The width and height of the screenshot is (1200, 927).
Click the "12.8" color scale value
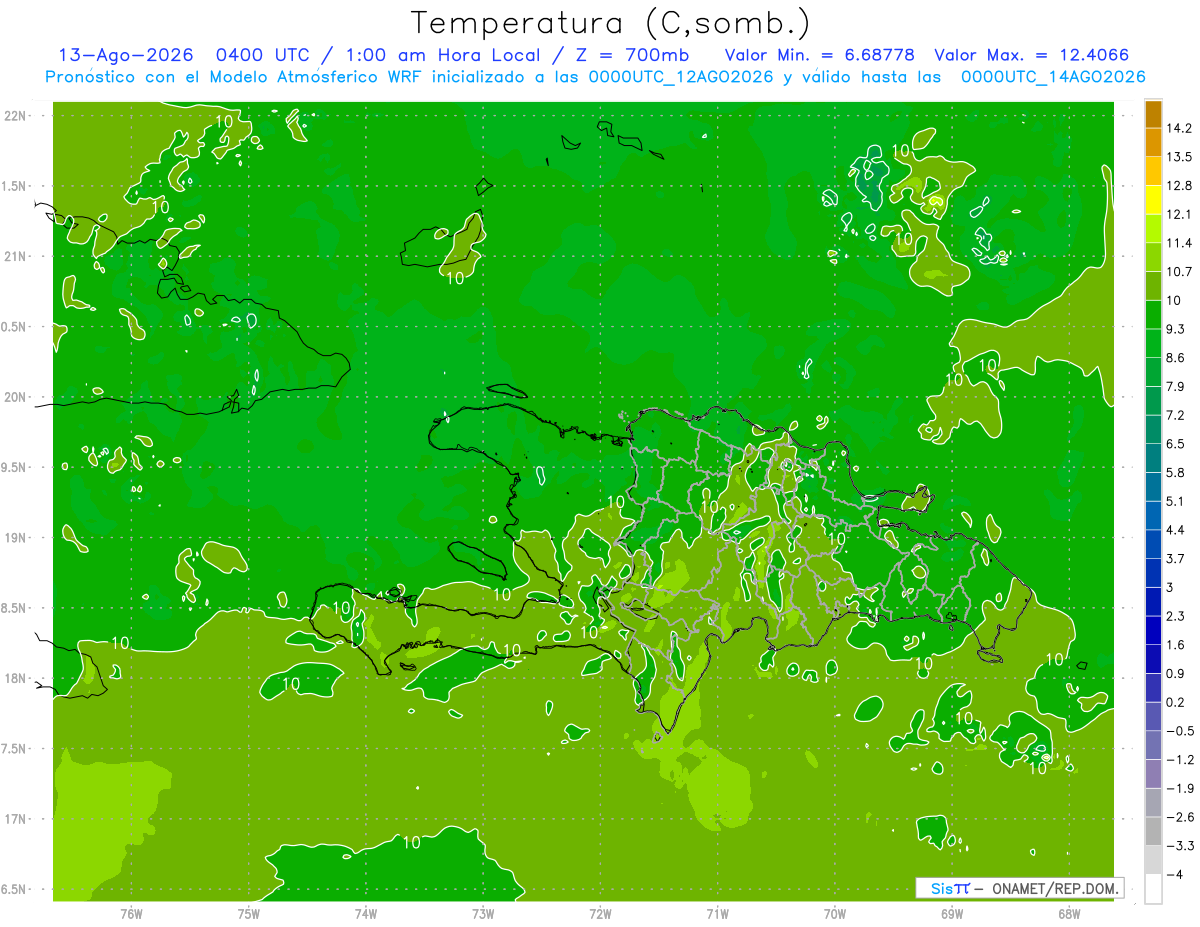click(x=1178, y=186)
